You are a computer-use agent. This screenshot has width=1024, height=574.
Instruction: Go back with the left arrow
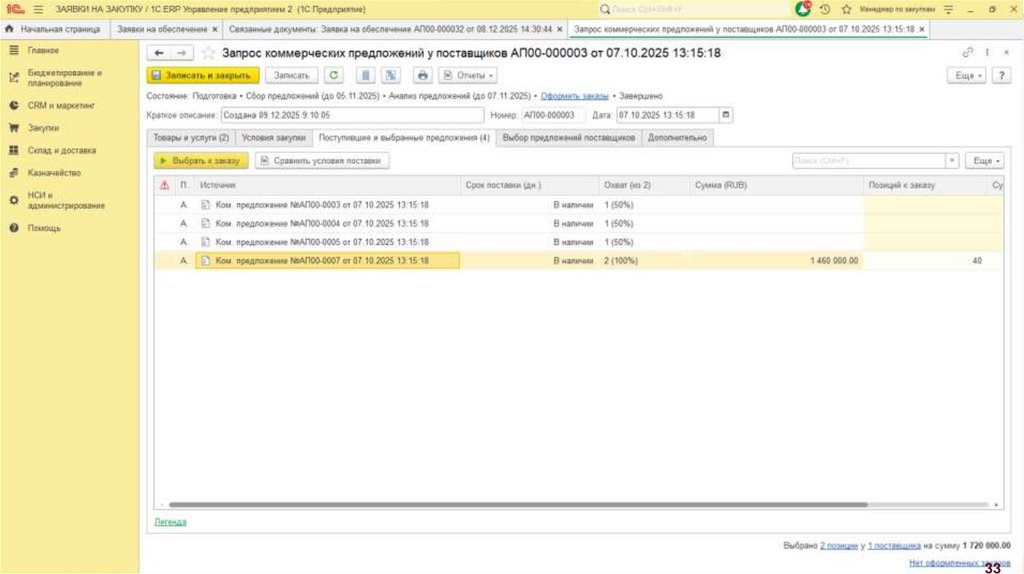coord(159,53)
